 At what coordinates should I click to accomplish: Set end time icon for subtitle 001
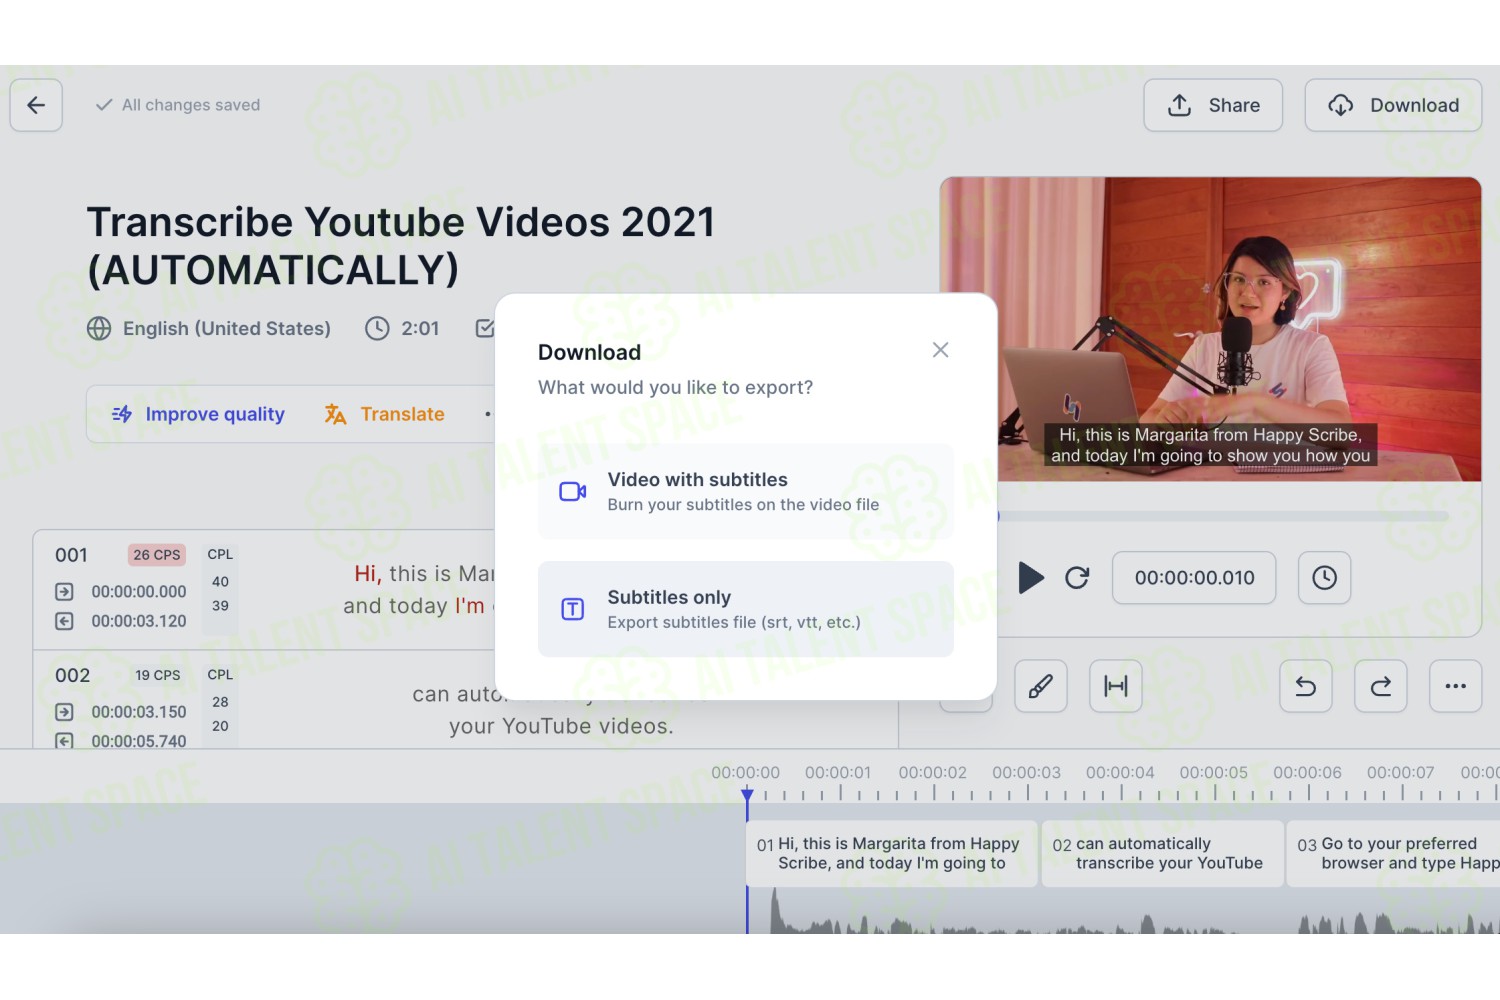(64, 621)
